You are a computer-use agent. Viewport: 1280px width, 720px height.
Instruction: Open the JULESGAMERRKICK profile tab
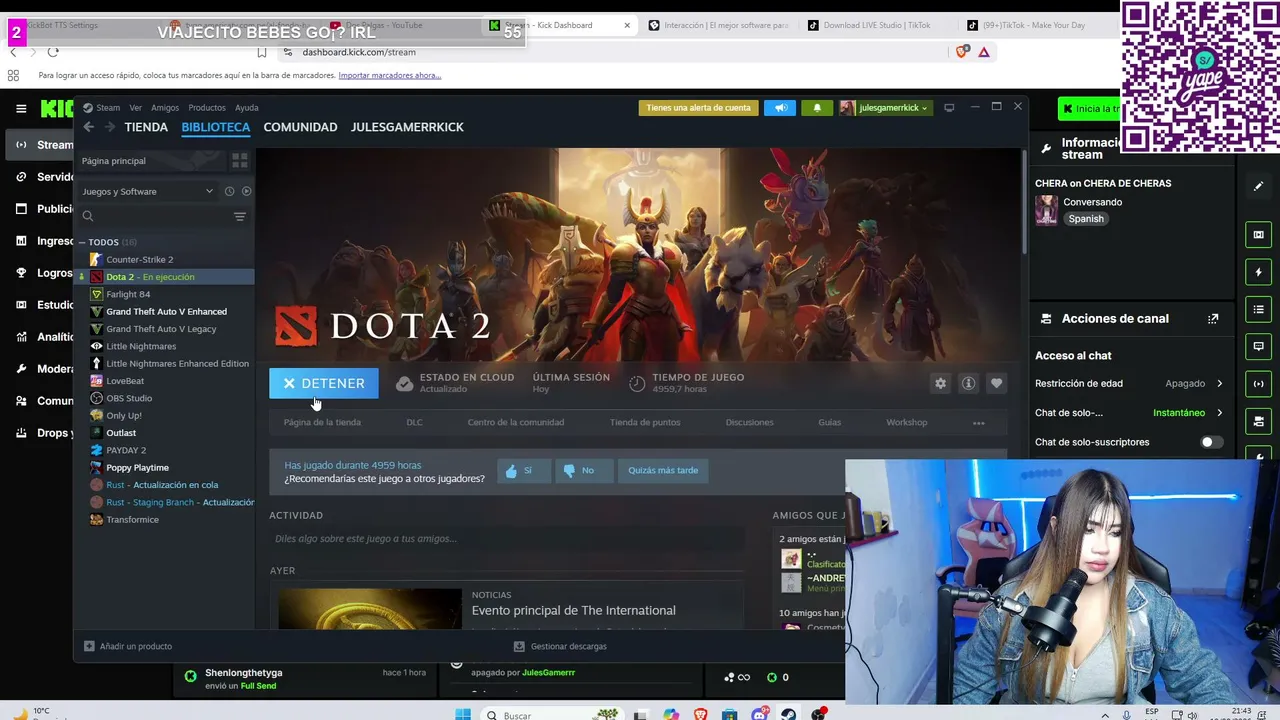click(x=407, y=127)
